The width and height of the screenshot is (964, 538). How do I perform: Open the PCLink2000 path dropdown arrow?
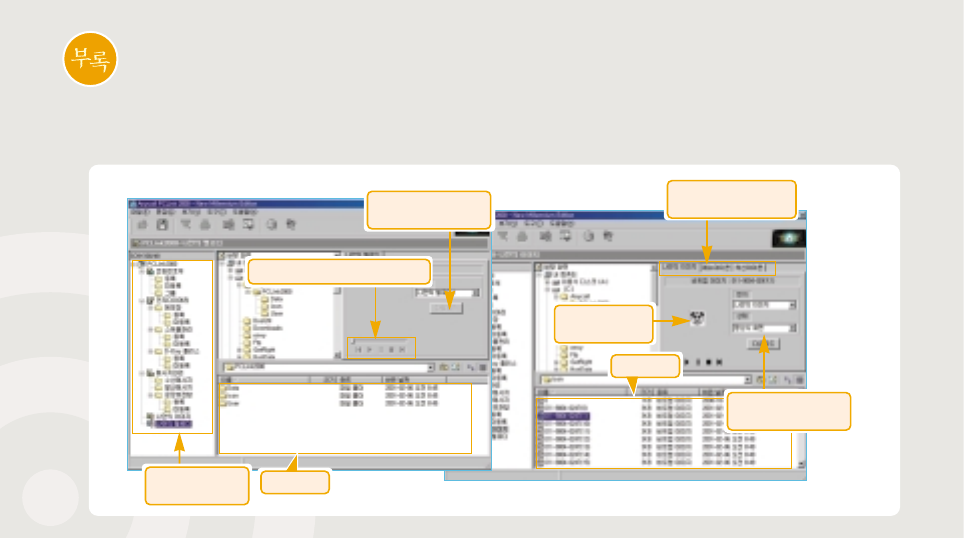point(430,367)
